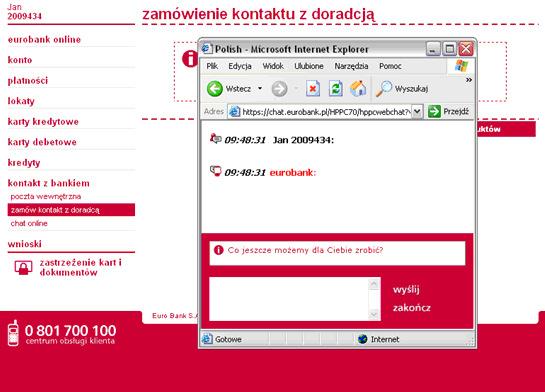Open the Ulubione menu
The height and width of the screenshot is (392, 545).
click(x=309, y=66)
